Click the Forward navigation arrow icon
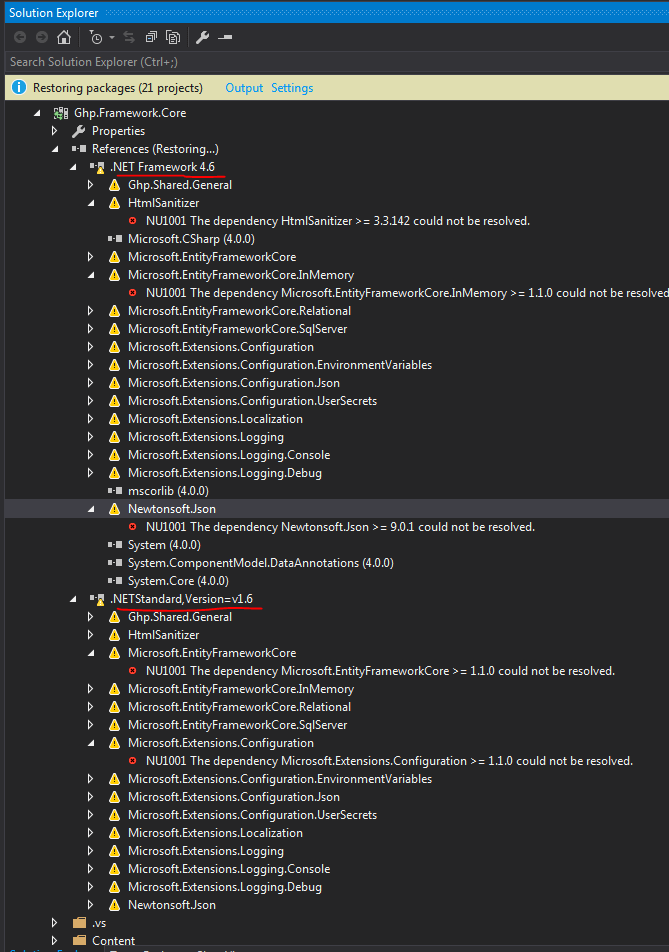 click(x=42, y=38)
